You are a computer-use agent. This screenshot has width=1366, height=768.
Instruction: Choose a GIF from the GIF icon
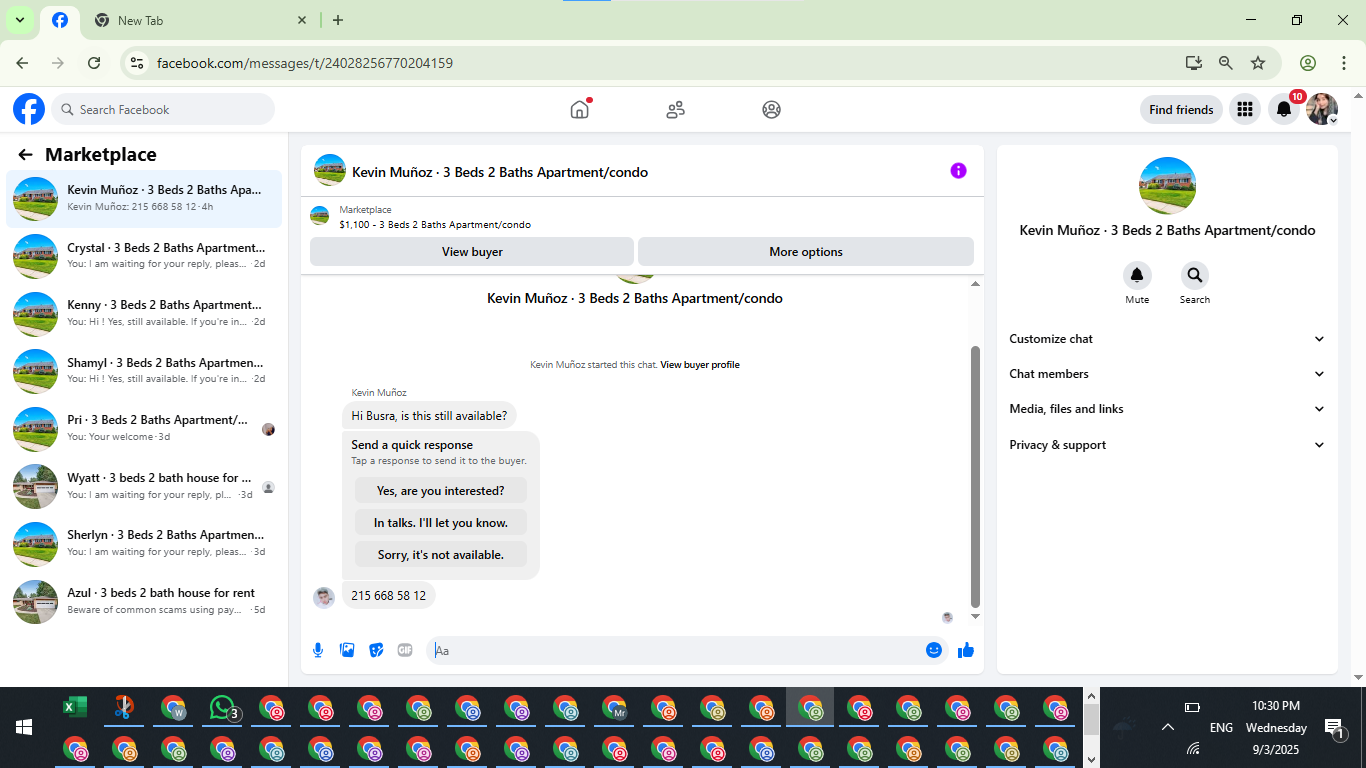405,650
